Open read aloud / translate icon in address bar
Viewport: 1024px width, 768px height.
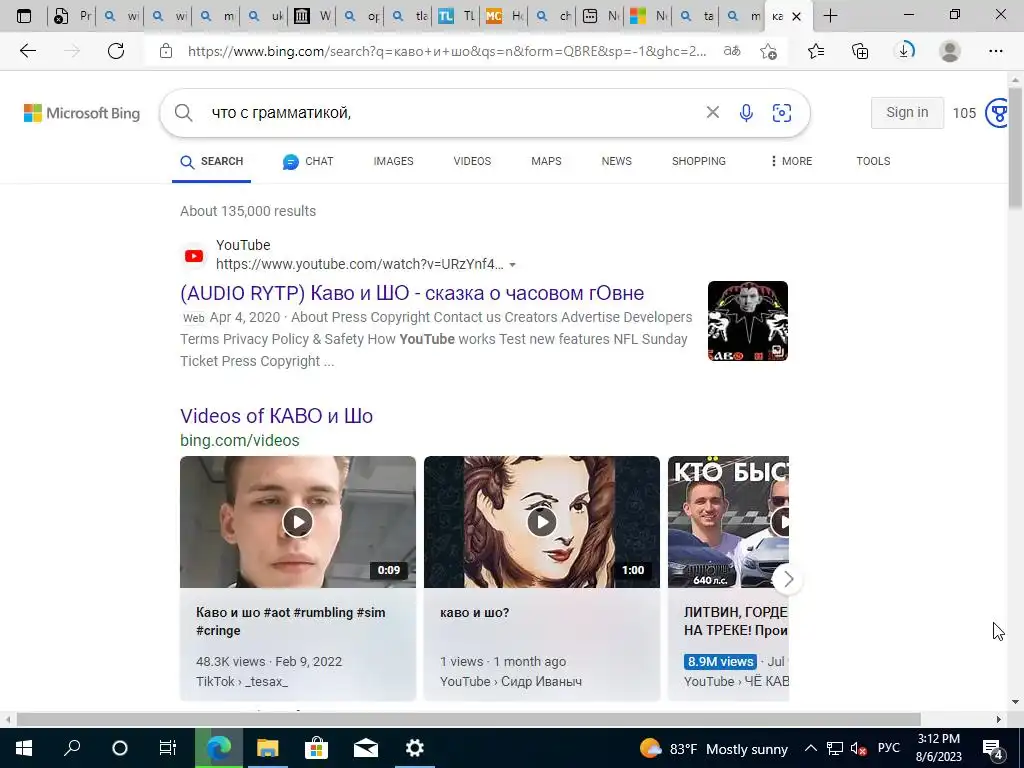point(732,51)
